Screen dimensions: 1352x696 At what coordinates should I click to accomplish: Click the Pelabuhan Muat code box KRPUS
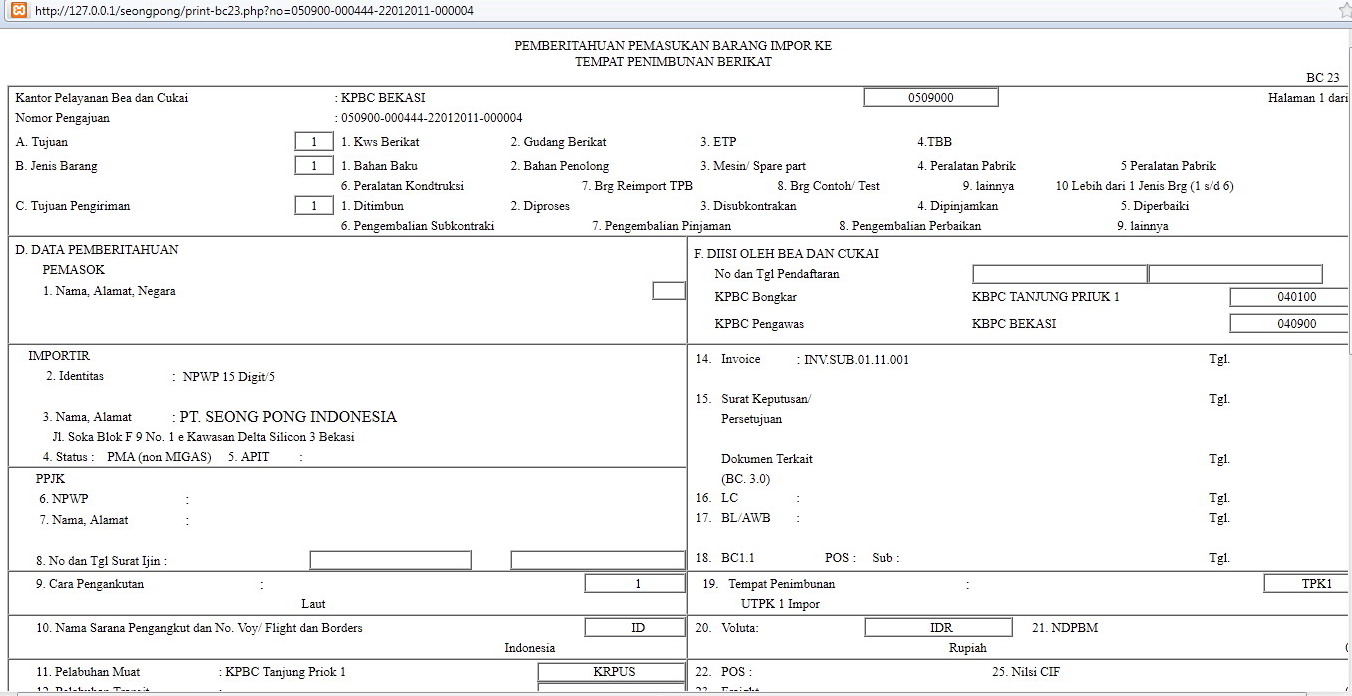tap(610, 671)
